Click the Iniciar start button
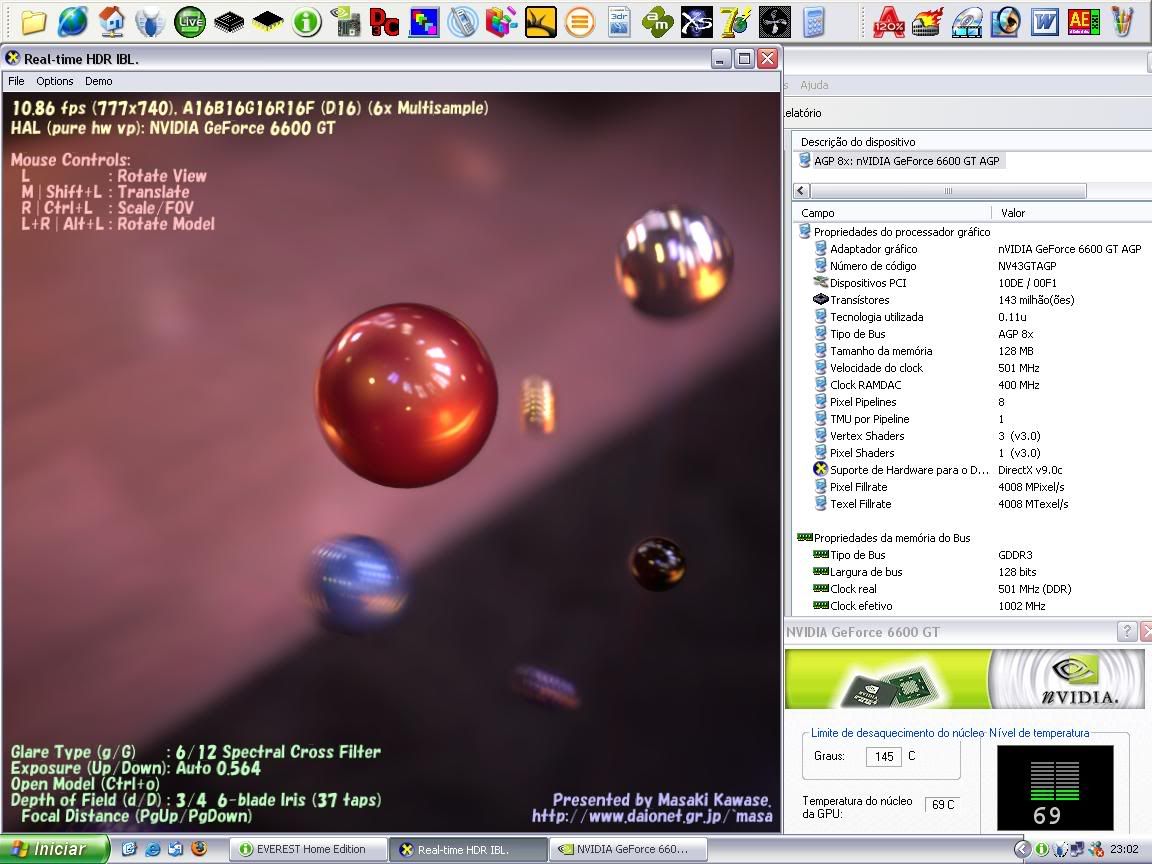This screenshot has height=864, width=1152. pos(53,849)
